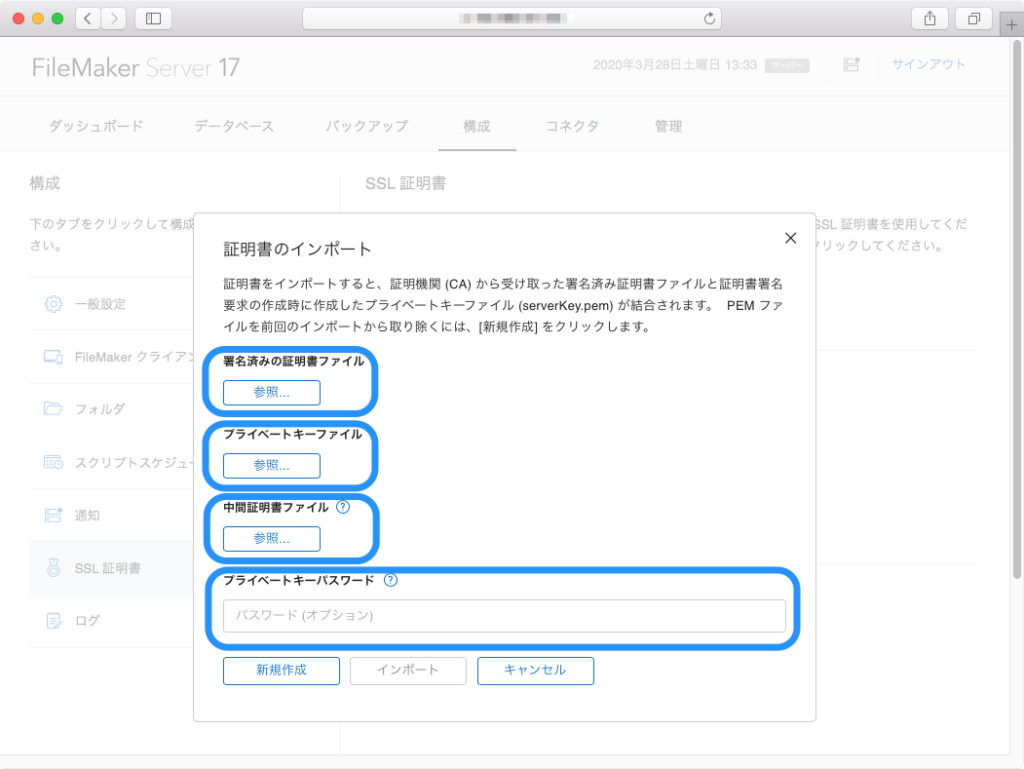
Task: Click the FileMaker Server 17 logo
Action: (136, 67)
